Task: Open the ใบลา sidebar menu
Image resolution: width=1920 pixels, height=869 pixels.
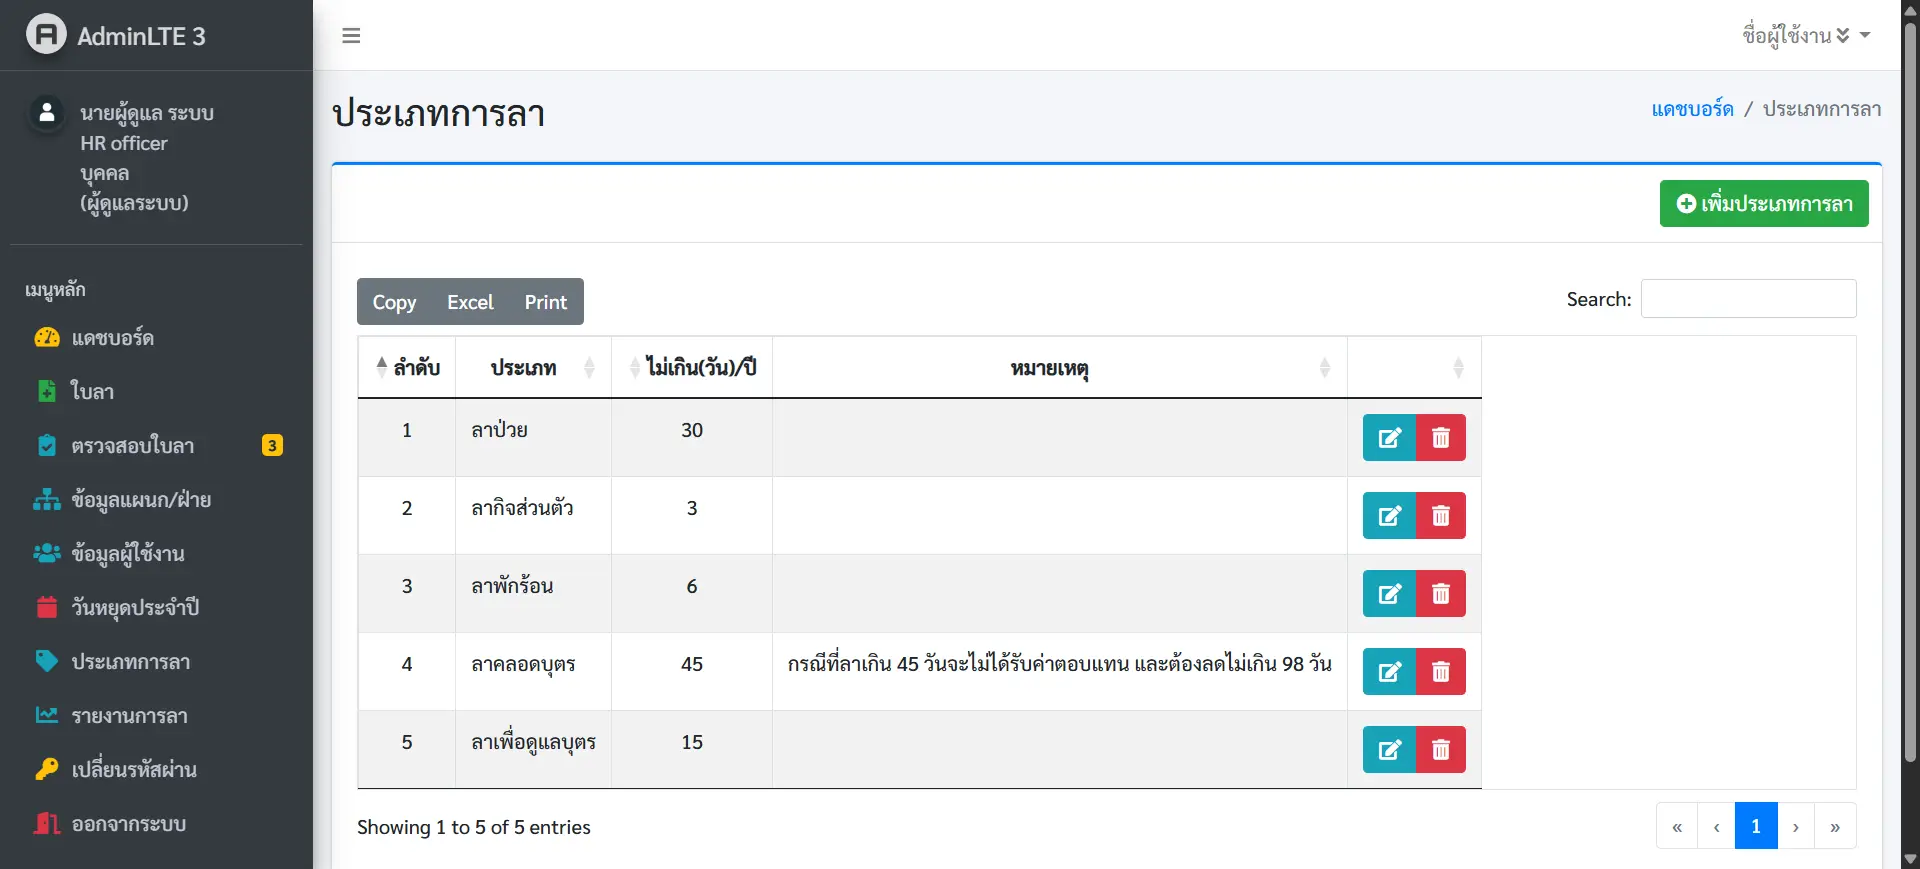Action: click(x=156, y=391)
